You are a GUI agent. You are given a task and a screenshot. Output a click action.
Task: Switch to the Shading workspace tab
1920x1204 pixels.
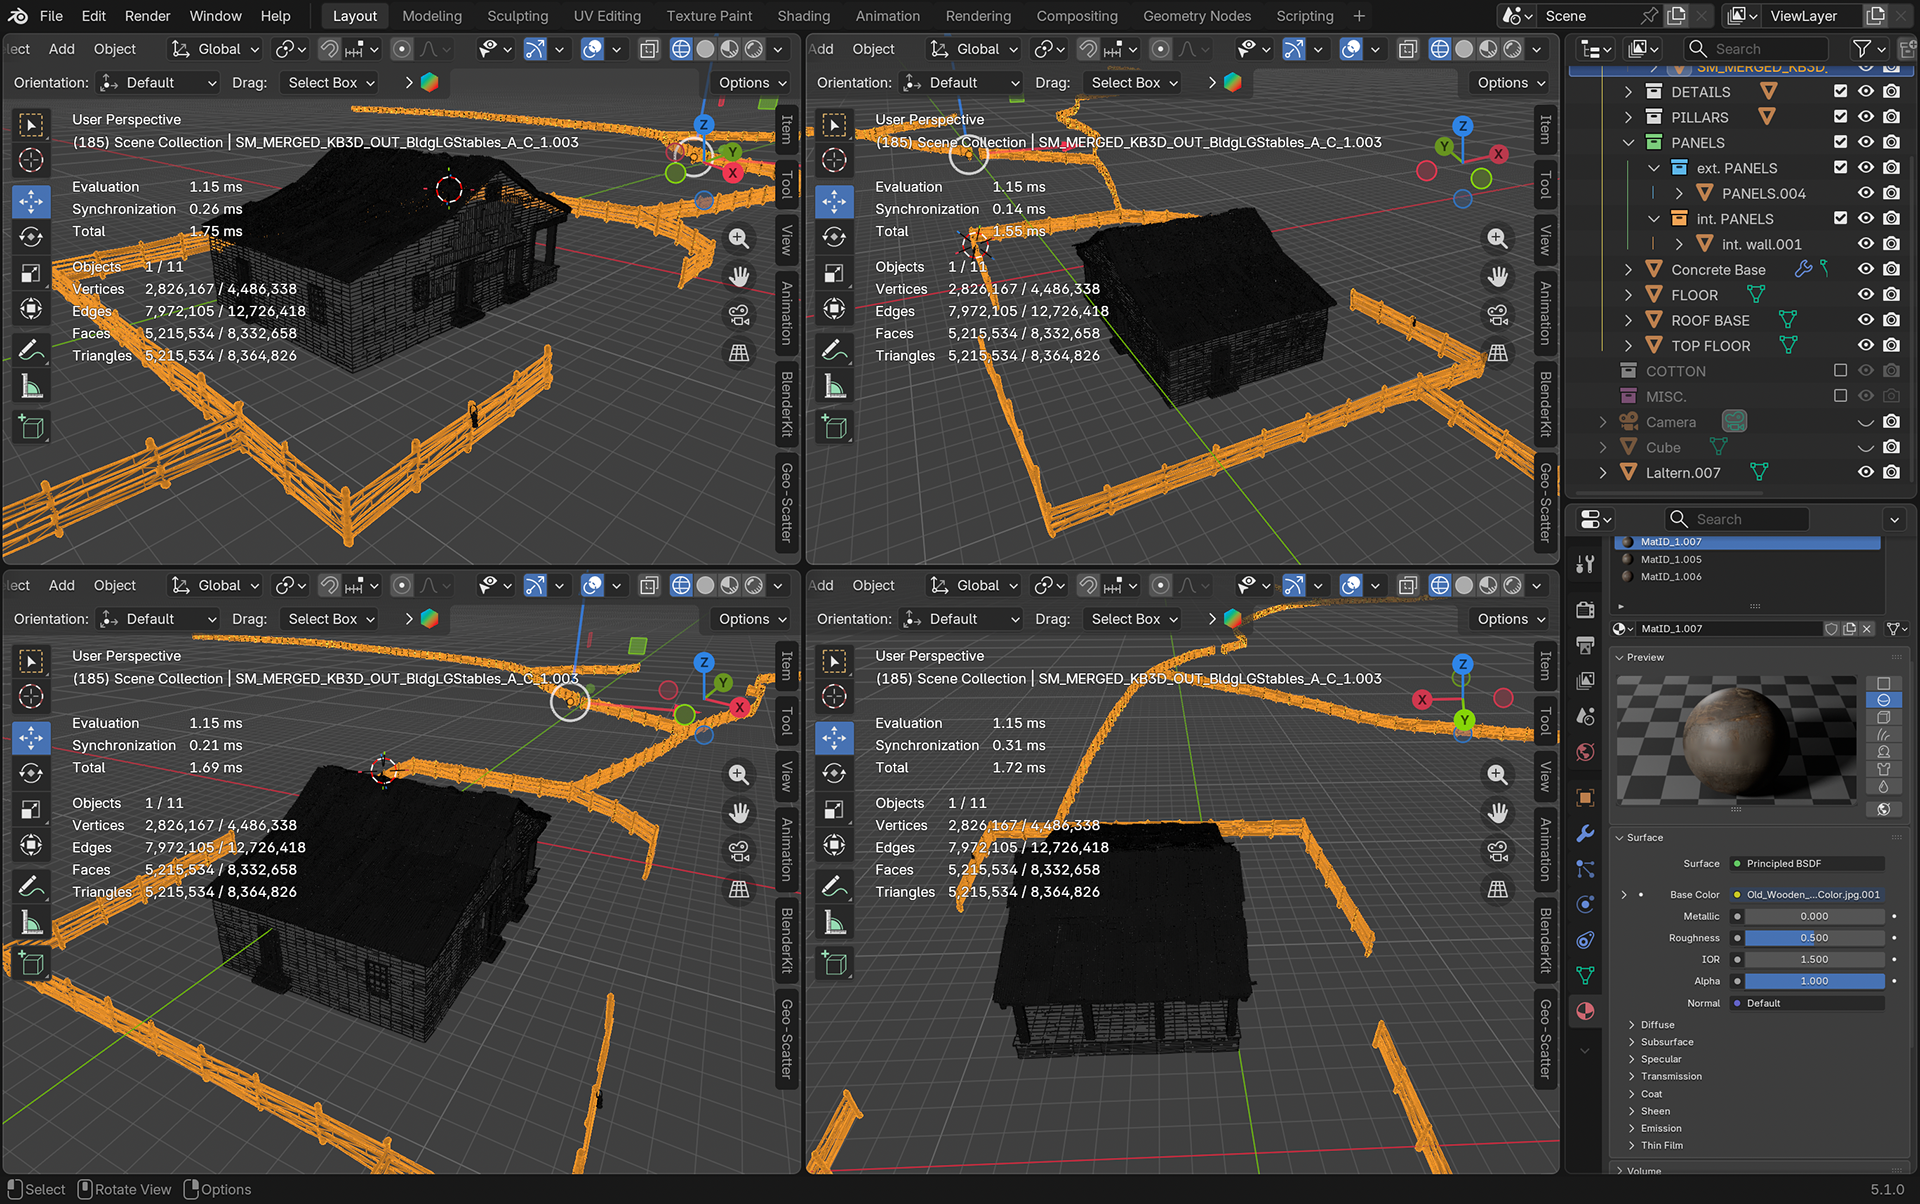point(803,16)
